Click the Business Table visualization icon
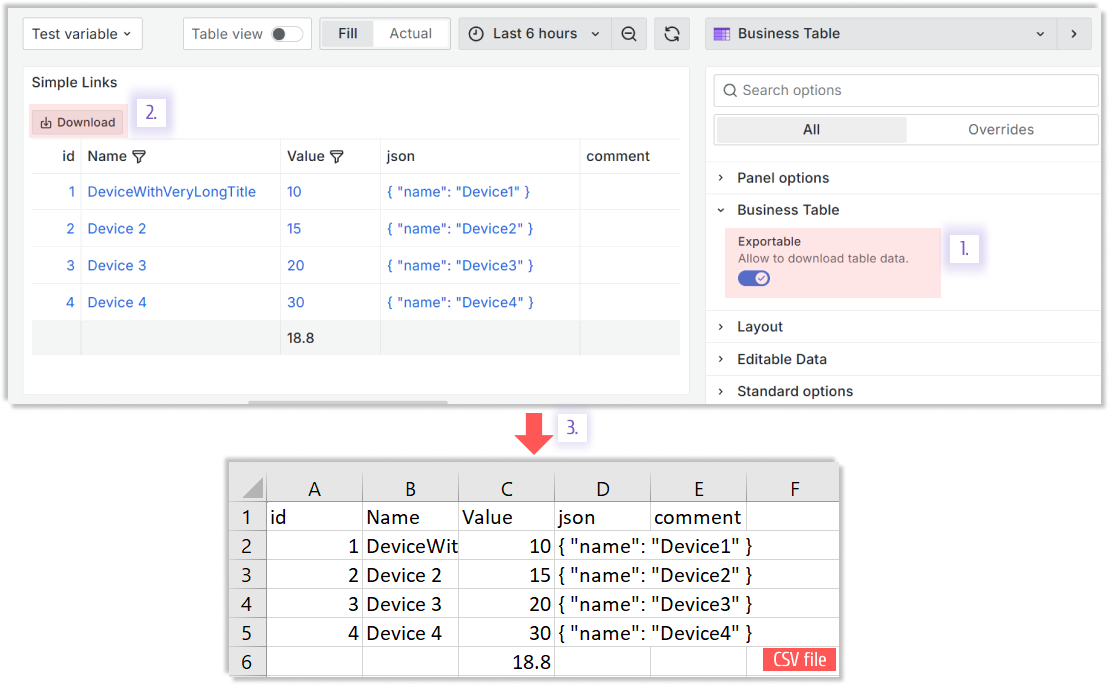Screen dimensions: 1109x685 [721, 34]
